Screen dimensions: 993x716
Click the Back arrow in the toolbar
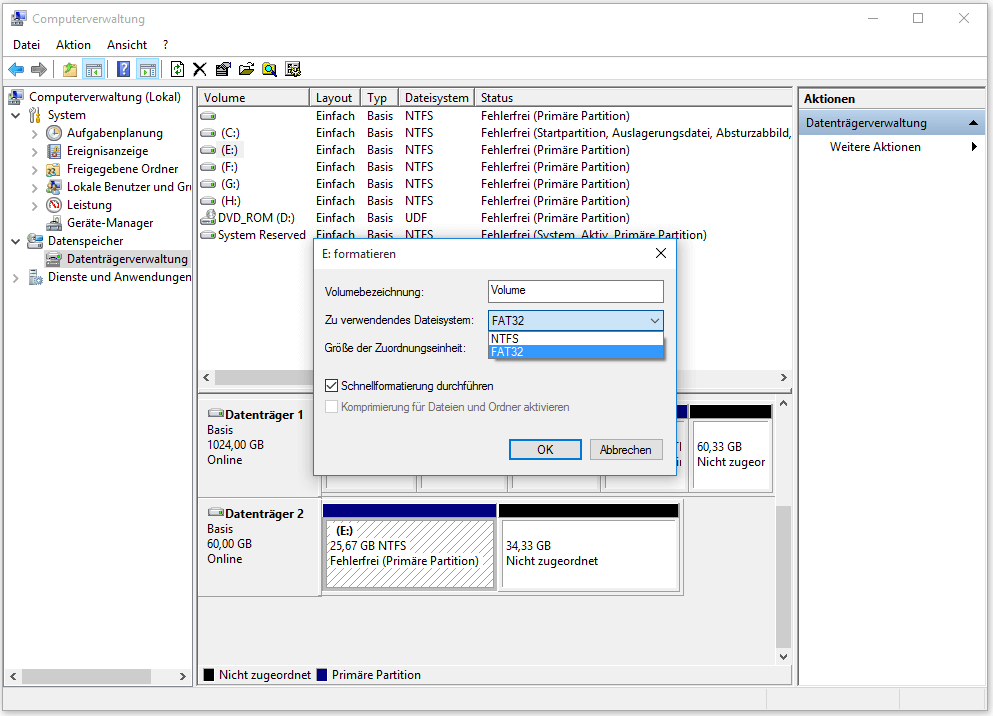(16, 70)
